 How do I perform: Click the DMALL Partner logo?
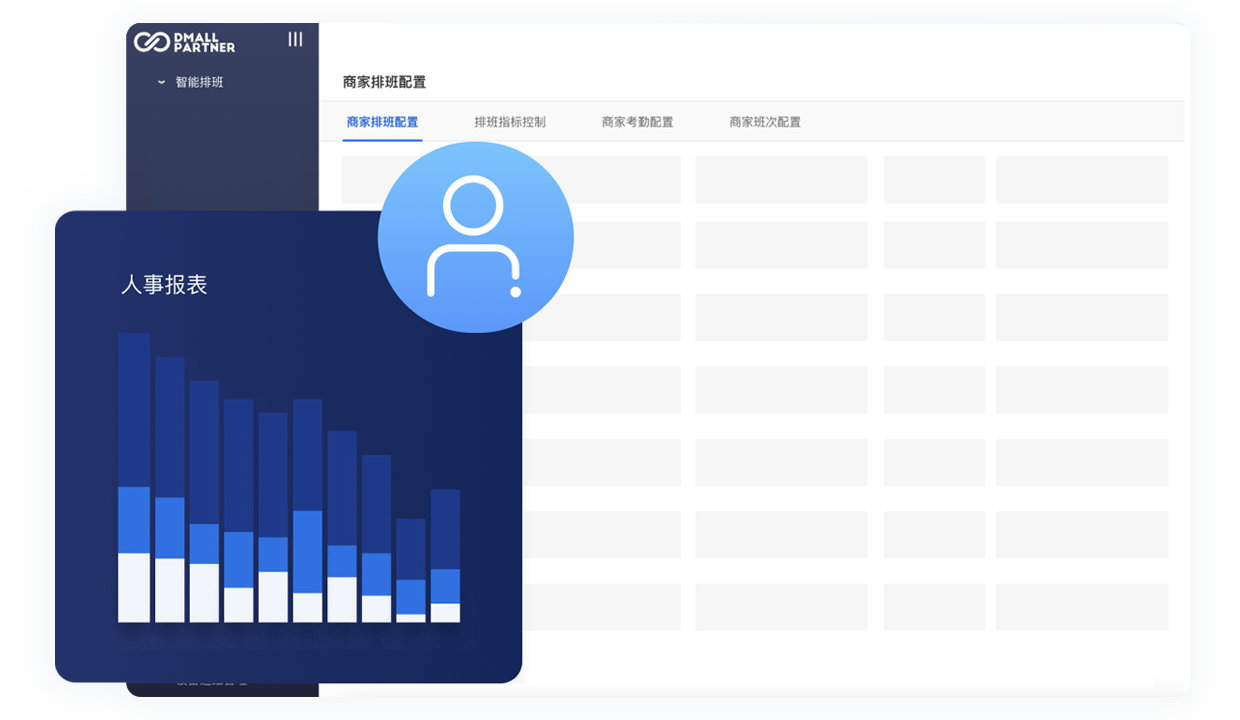click(185, 41)
